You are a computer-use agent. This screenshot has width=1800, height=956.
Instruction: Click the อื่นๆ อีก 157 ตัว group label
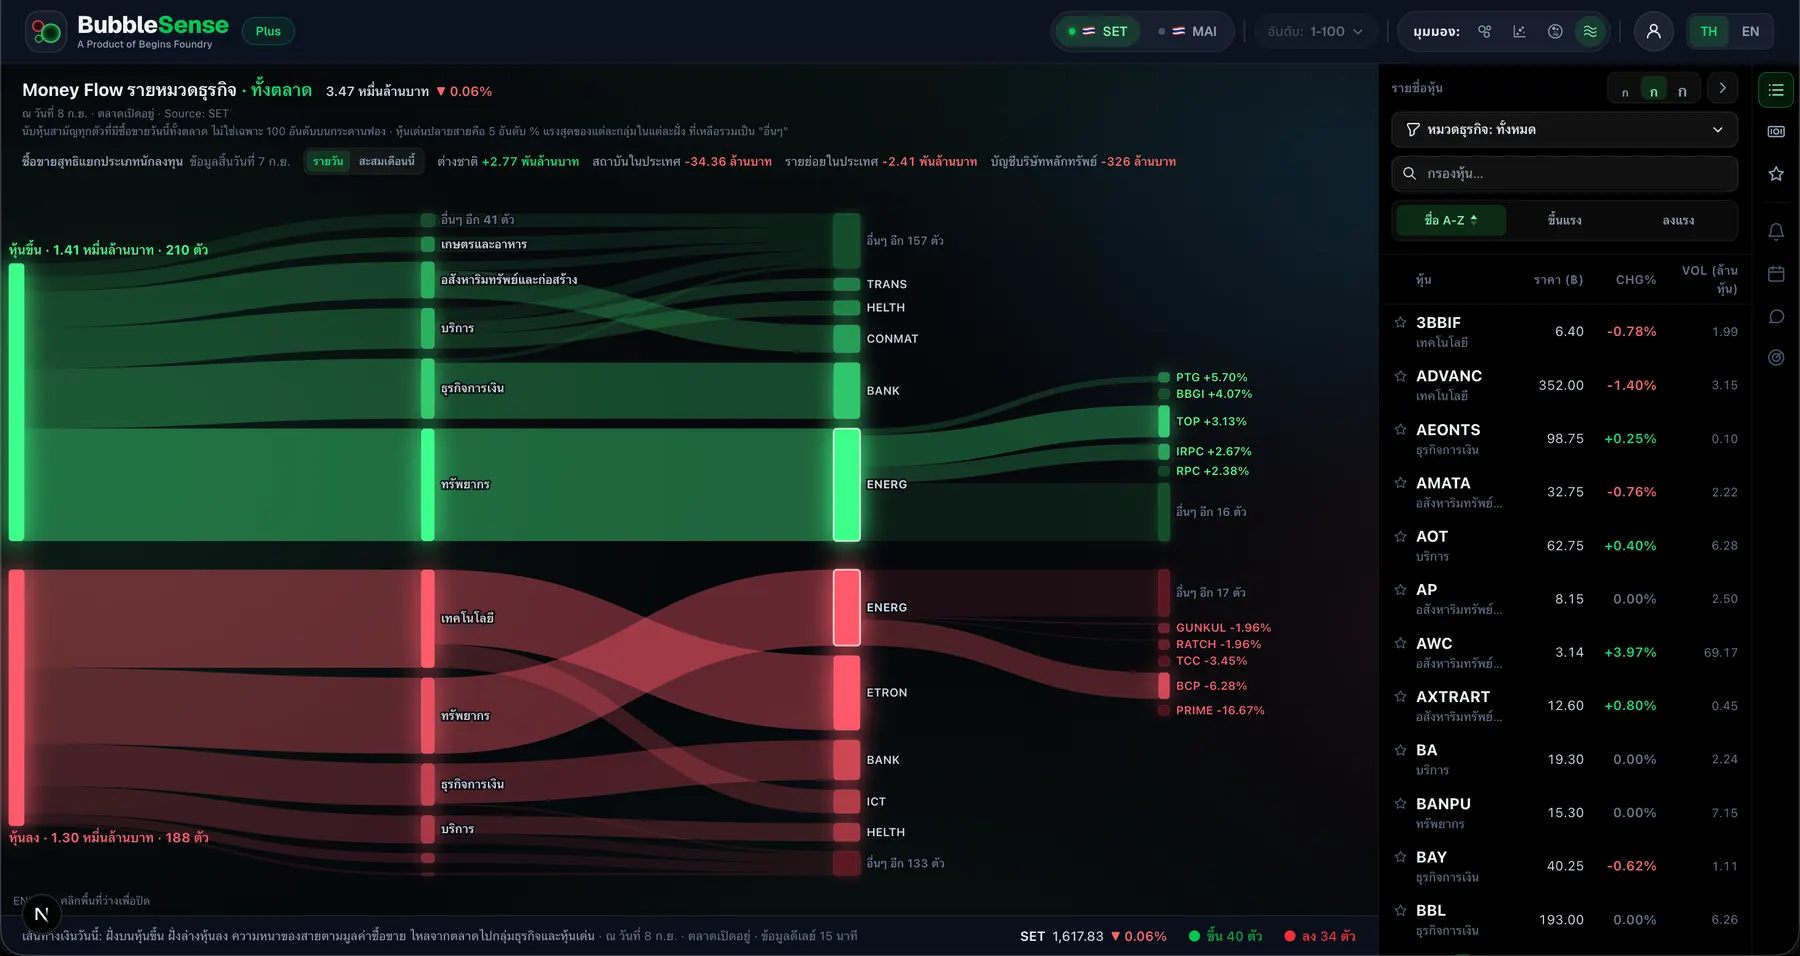point(905,241)
